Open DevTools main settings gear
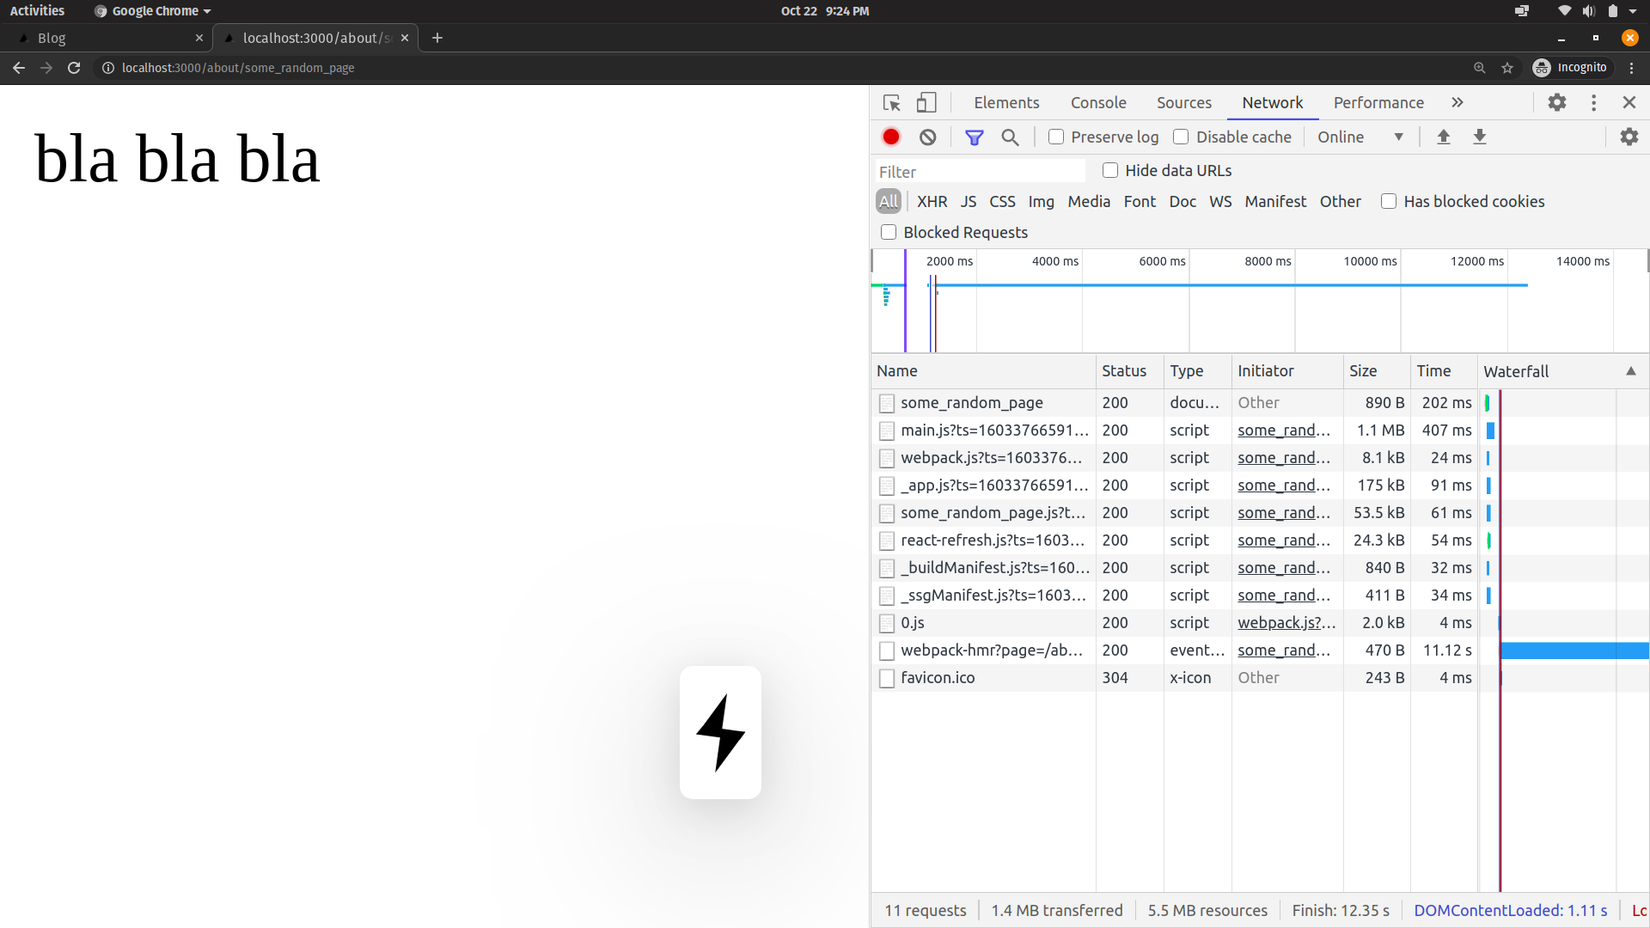Viewport: 1650px width, 928px height. tap(1557, 103)
